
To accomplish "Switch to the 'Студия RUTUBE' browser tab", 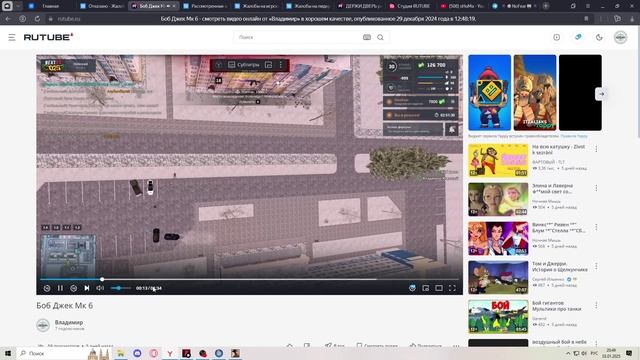I will click(410, 6).
